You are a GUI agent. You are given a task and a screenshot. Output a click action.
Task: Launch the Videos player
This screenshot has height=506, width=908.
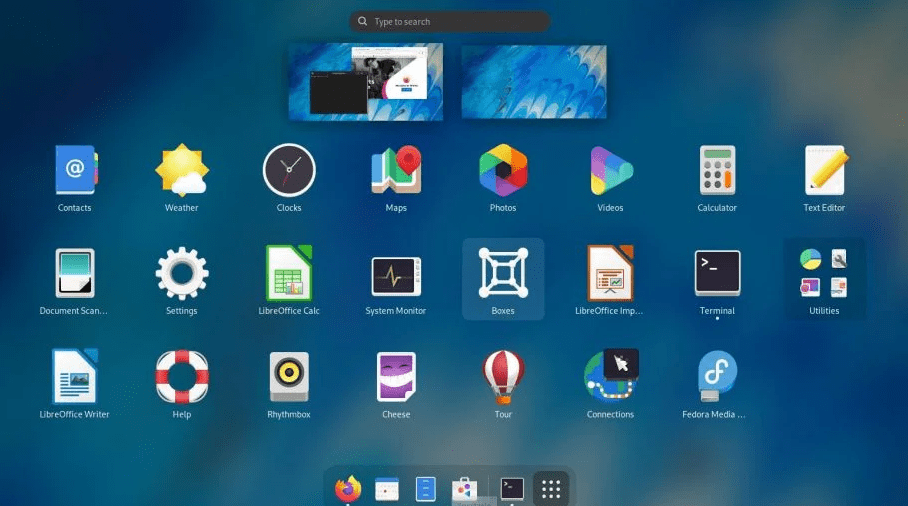click(x=610, y=178)
